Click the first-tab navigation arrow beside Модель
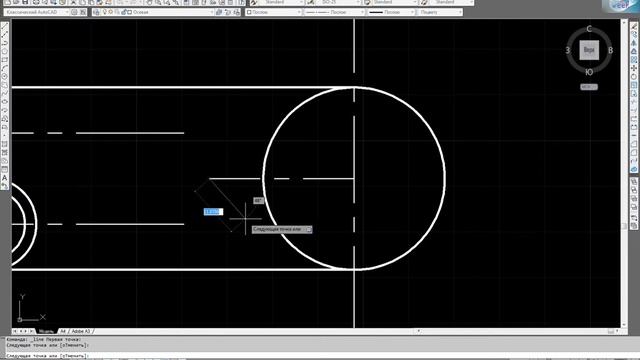This screenshot has height=360, width=640. pos(15,331)
